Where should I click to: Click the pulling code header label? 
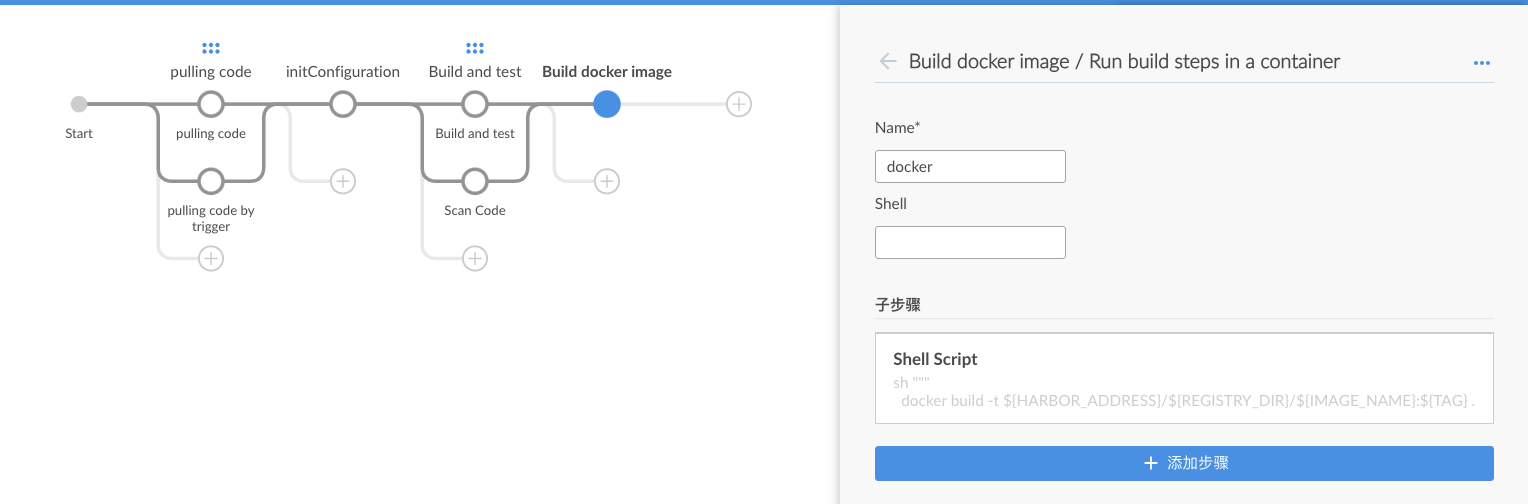coord(211,72)
